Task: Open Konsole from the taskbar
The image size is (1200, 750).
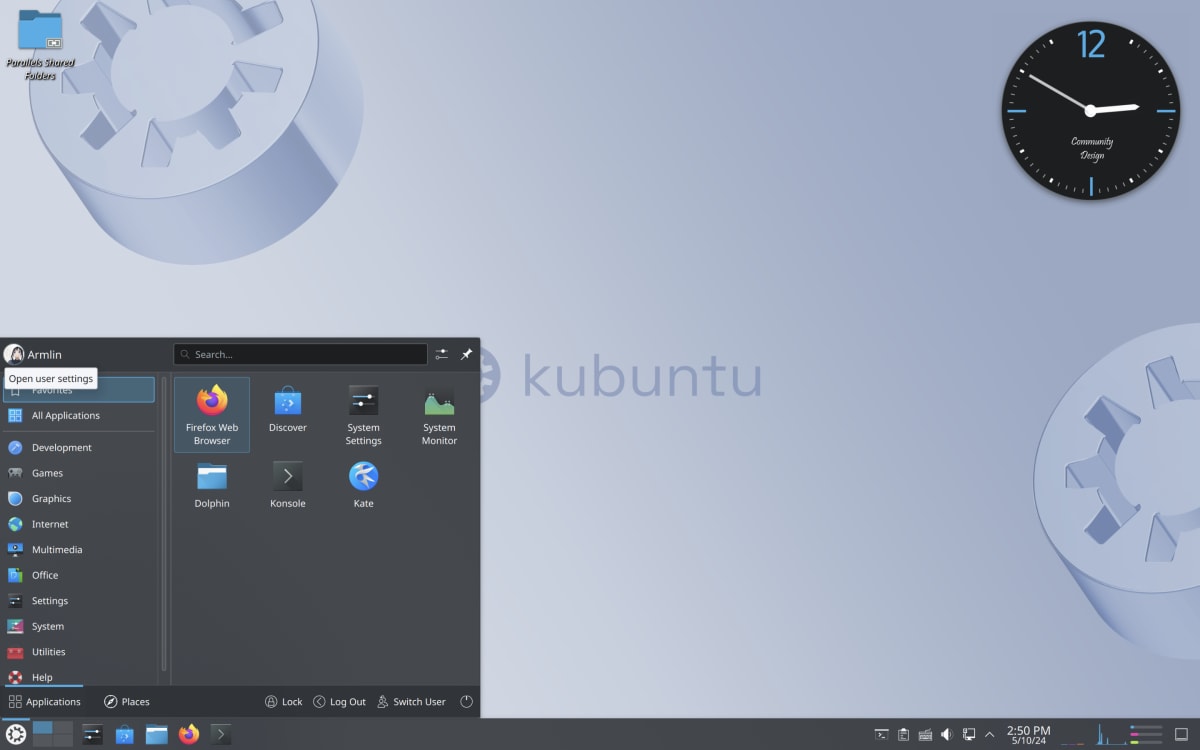Action: [221, 735]
